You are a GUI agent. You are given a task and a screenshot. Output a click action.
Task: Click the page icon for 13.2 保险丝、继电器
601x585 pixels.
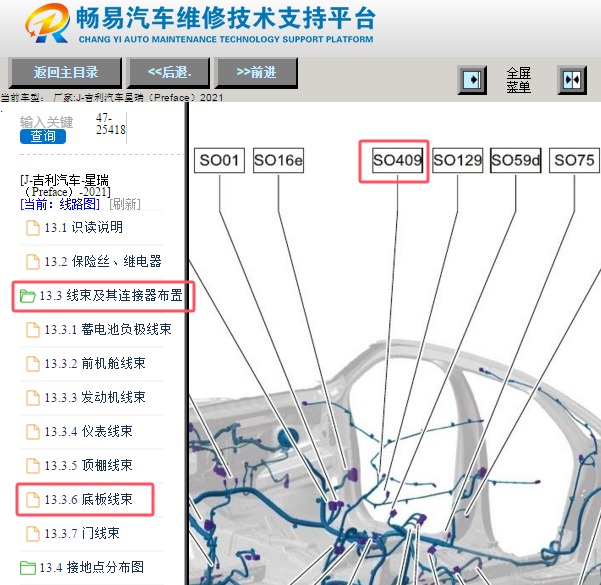point(33,262)
